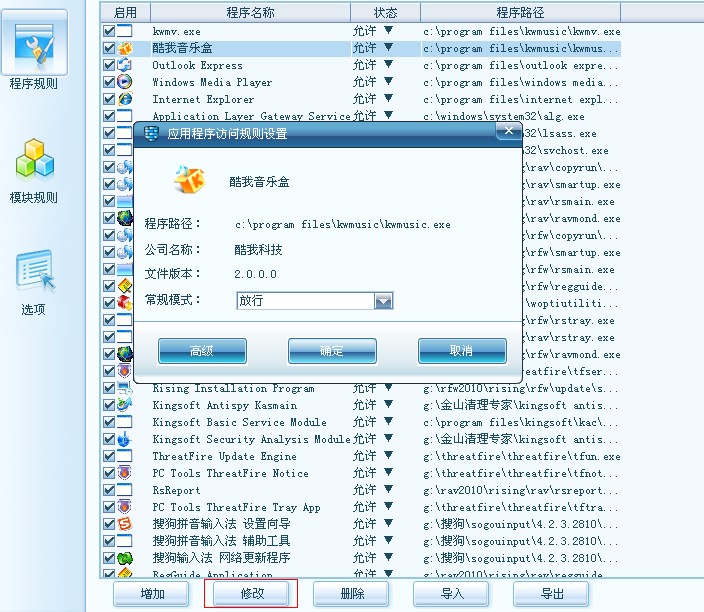Open the status dropdown for RsReport
704x612 pixels.
389,489
